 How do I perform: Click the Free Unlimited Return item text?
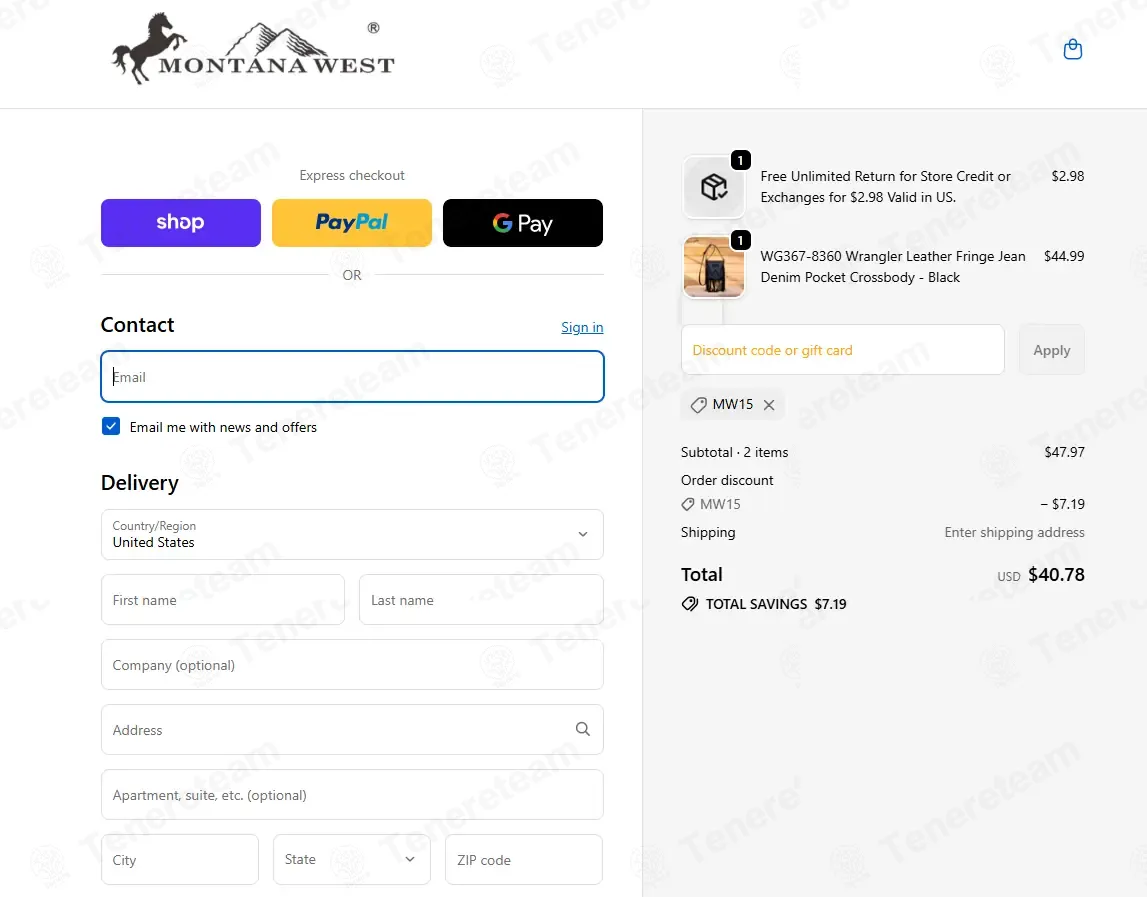coord(885,187)
